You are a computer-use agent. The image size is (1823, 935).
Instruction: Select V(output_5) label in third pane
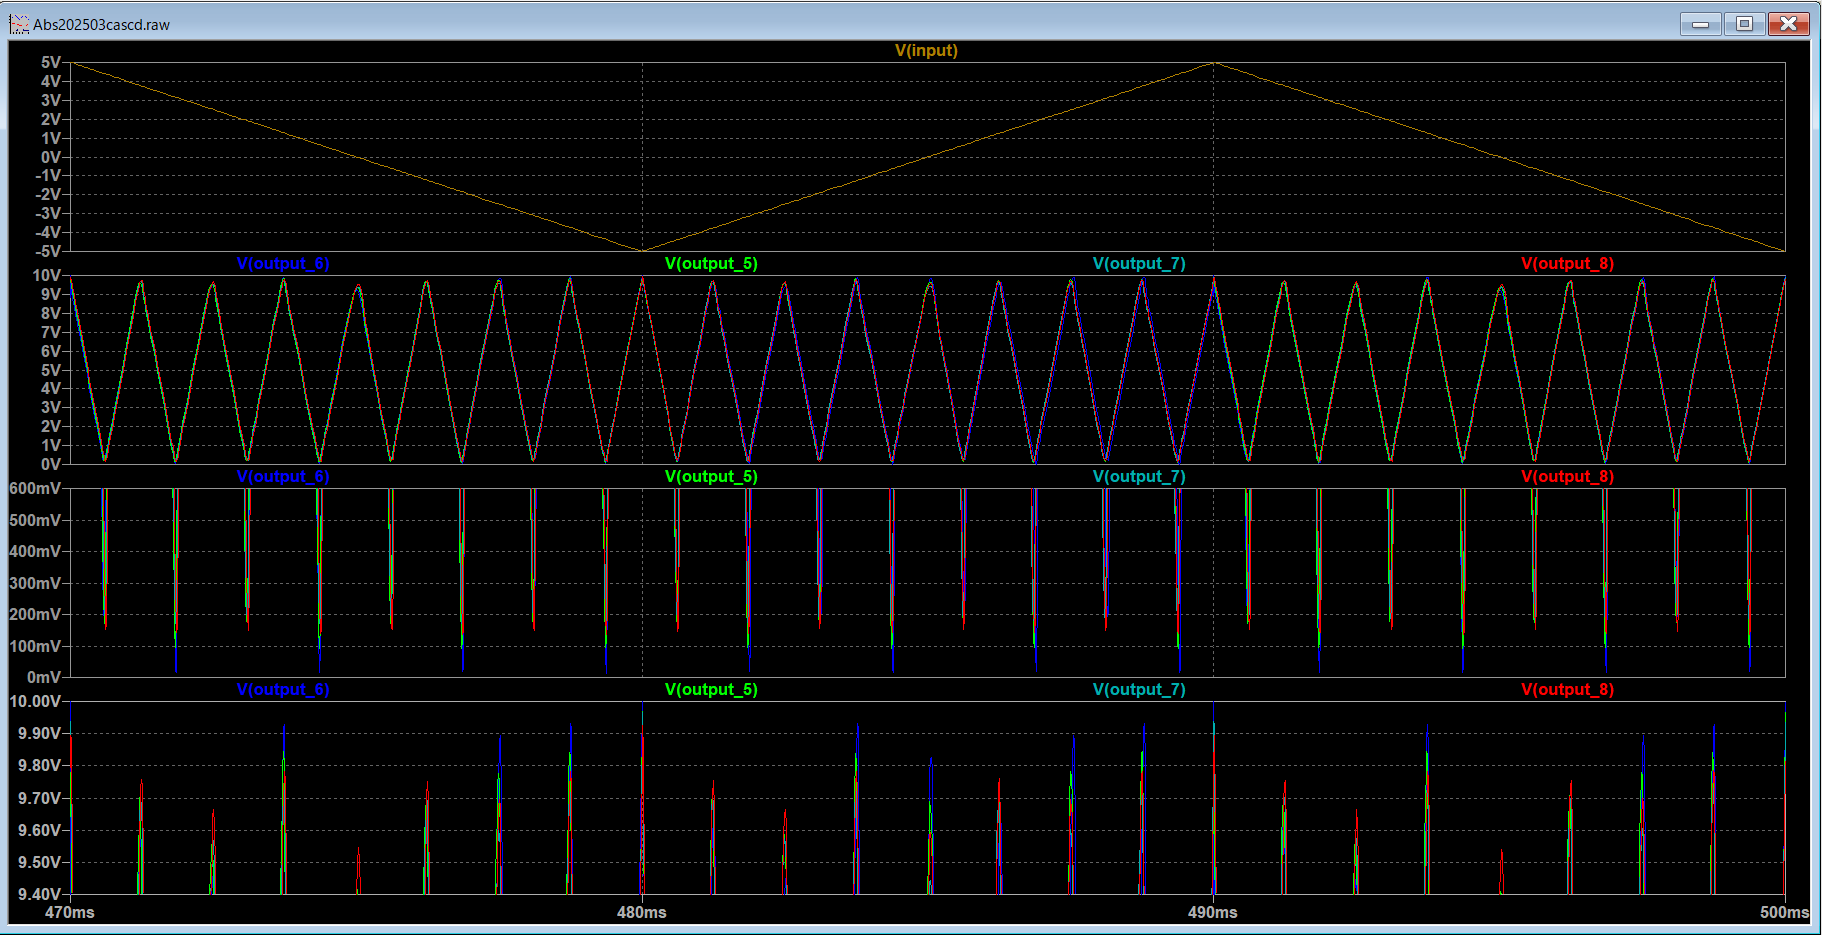711,476
